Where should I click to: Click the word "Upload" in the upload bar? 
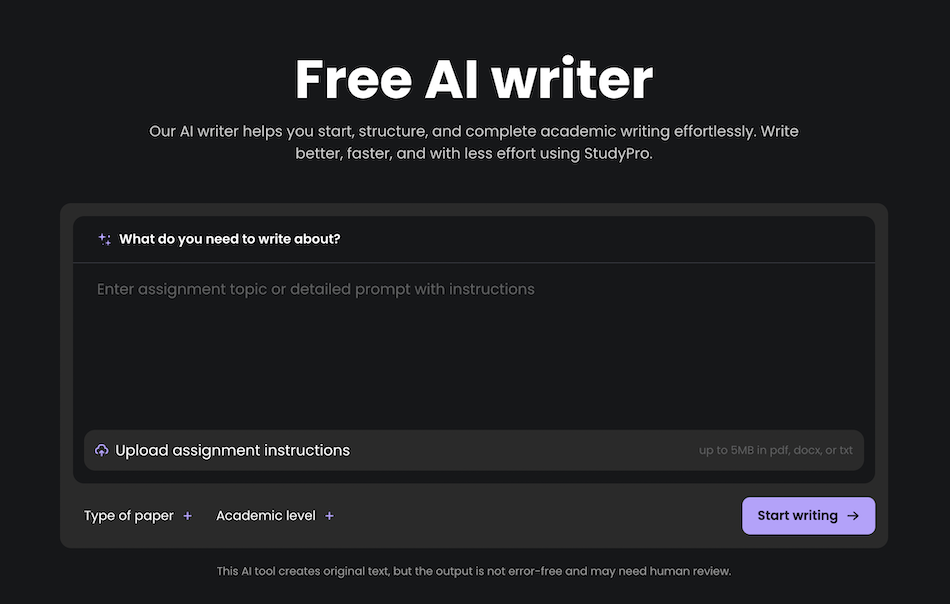click(x=141, y=450)
